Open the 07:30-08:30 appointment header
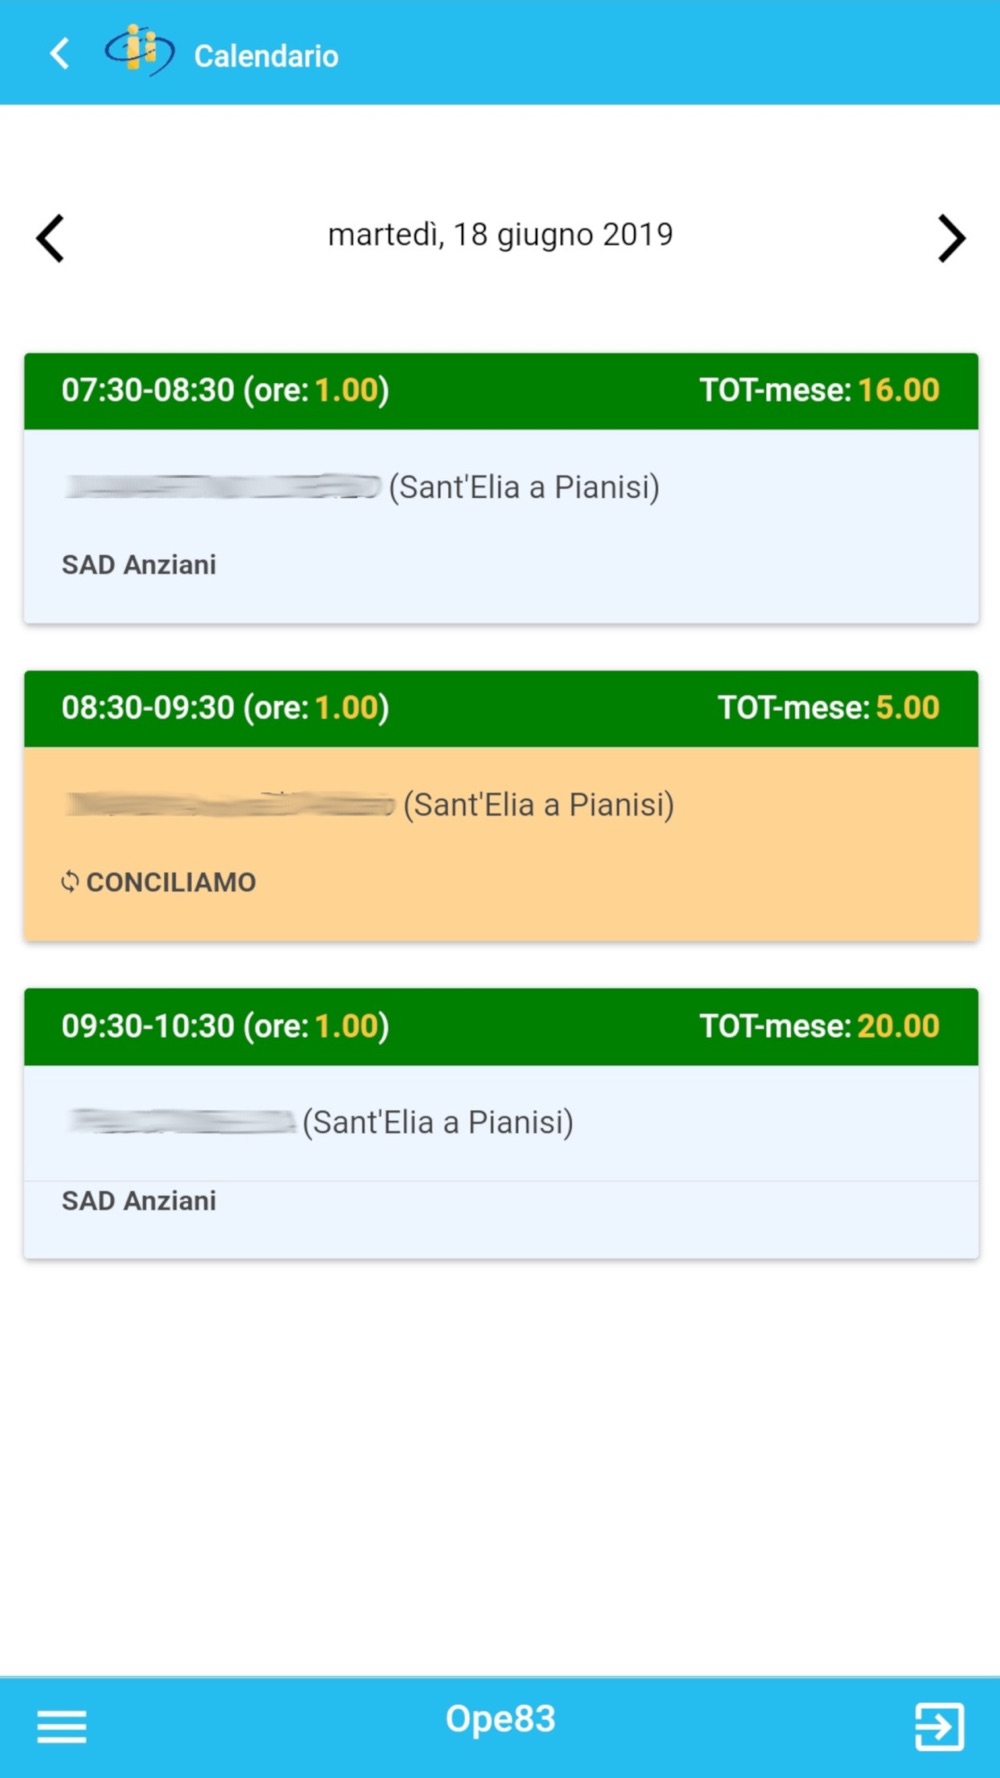The width and height of the screenshot is (1000, 1778). tap(225, 390)
